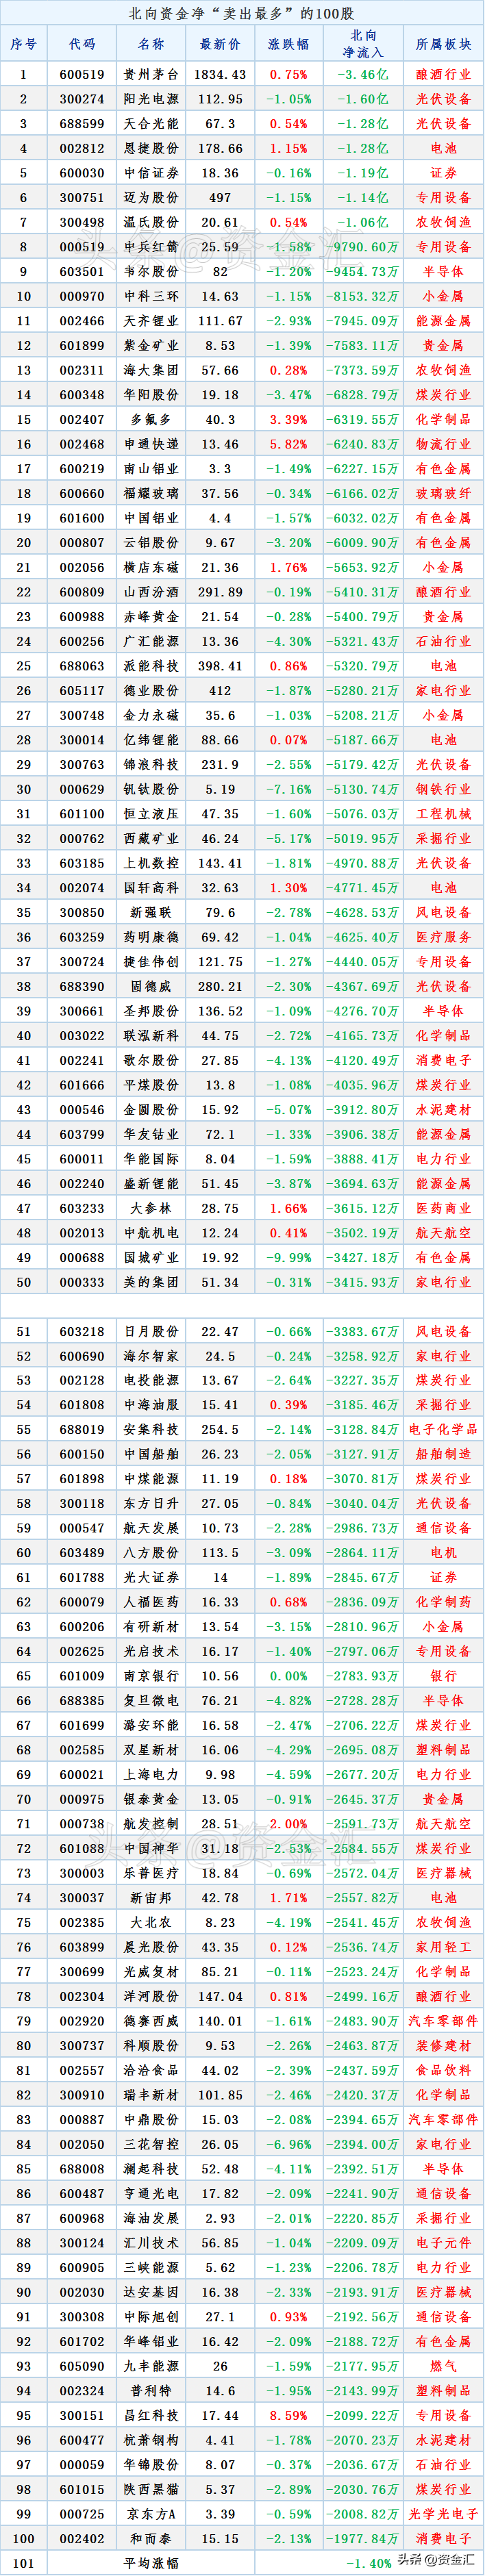
Task: Select stock name 华友钴业
Action: pos(151,1134)
